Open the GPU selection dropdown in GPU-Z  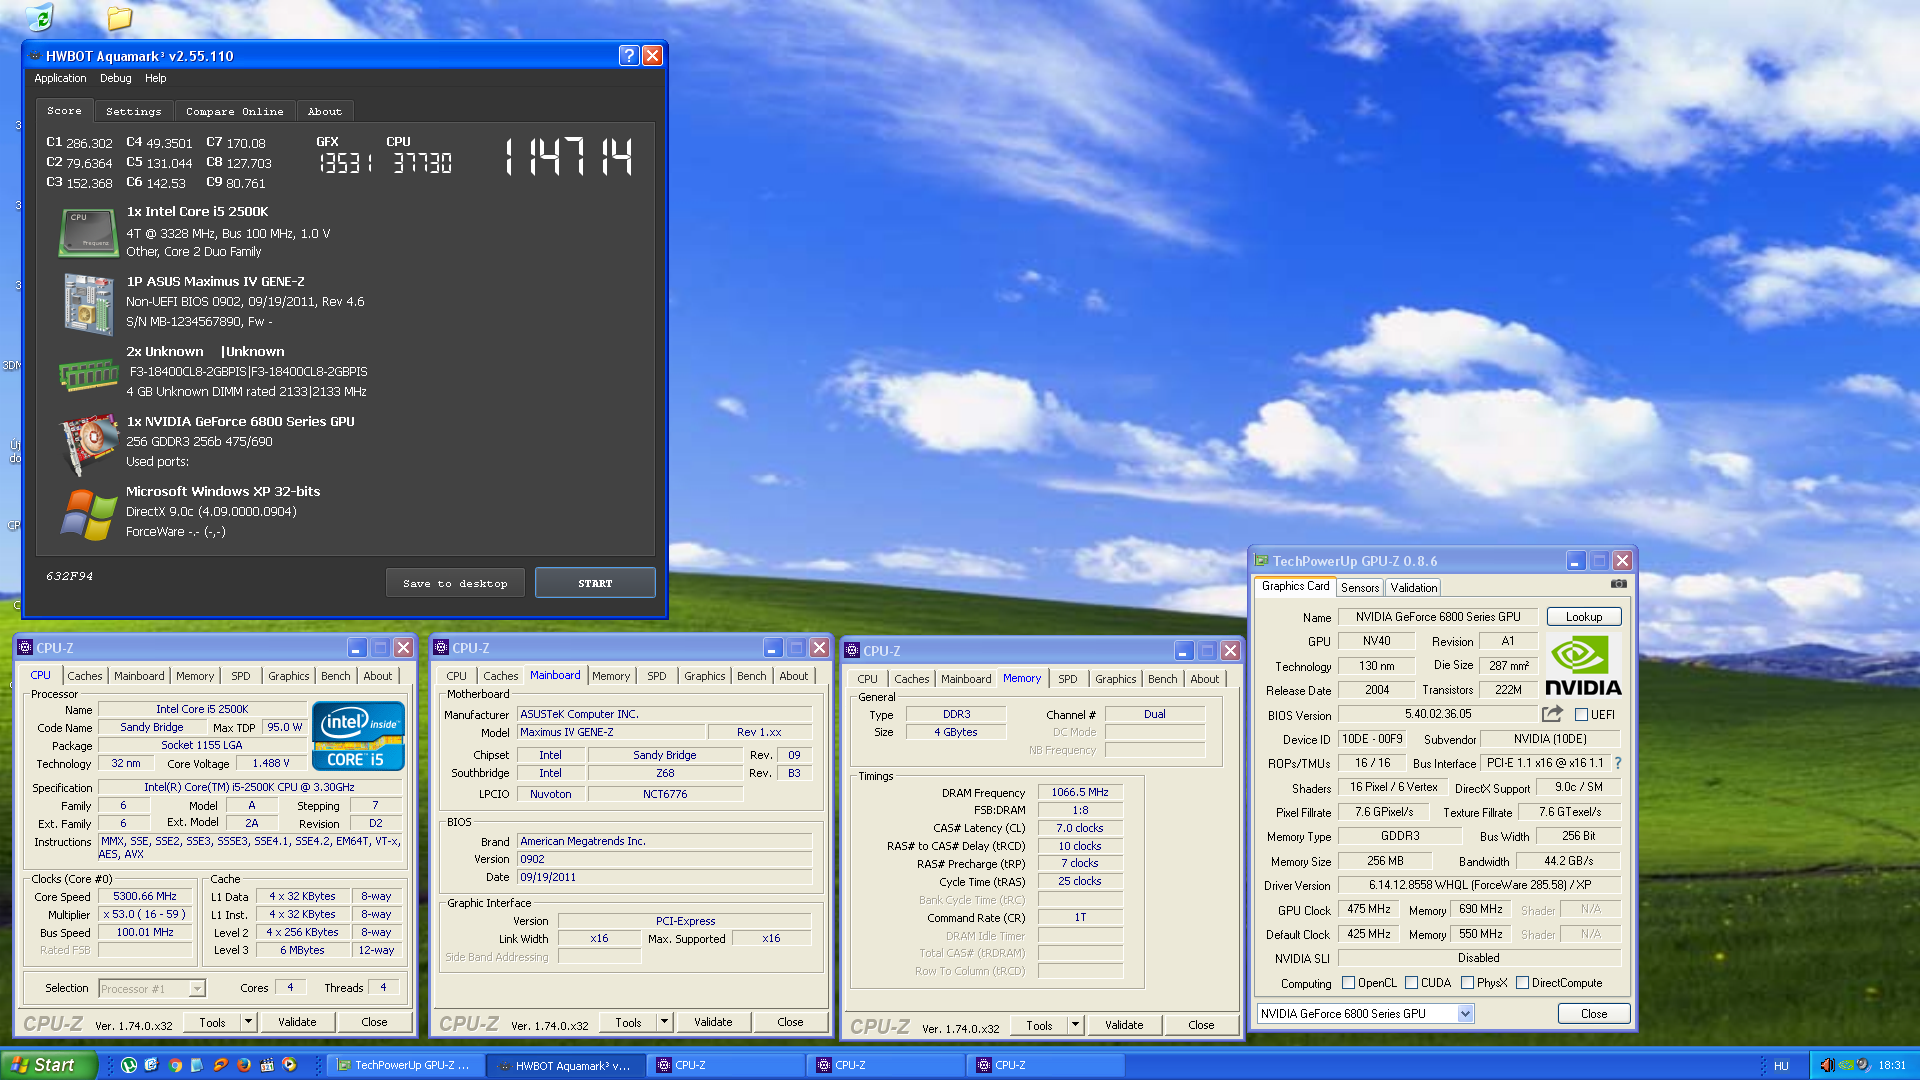coord(1465,1014)
